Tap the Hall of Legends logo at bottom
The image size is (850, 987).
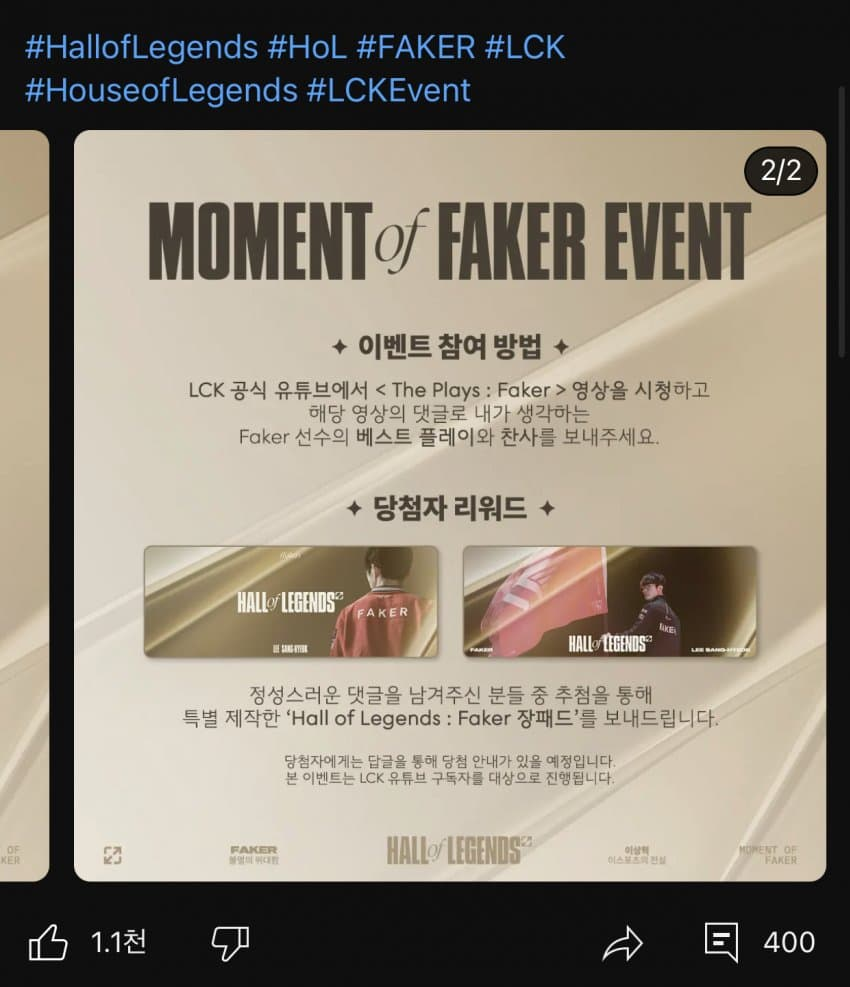(x=459, y=850)
